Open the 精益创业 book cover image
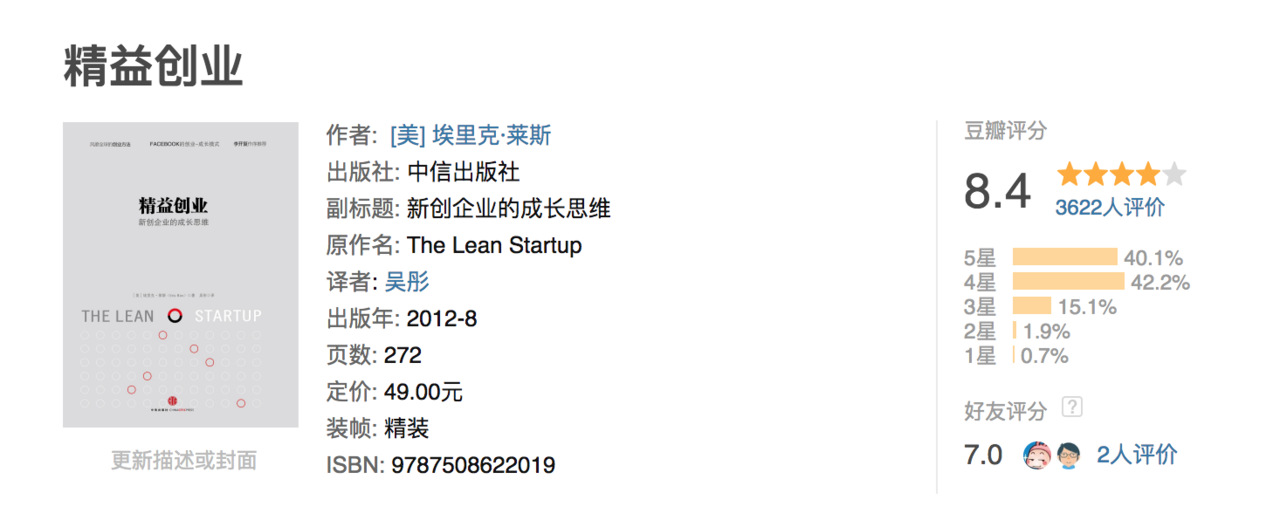Viewport: 1280px width, 520px height. click(180, 275)
